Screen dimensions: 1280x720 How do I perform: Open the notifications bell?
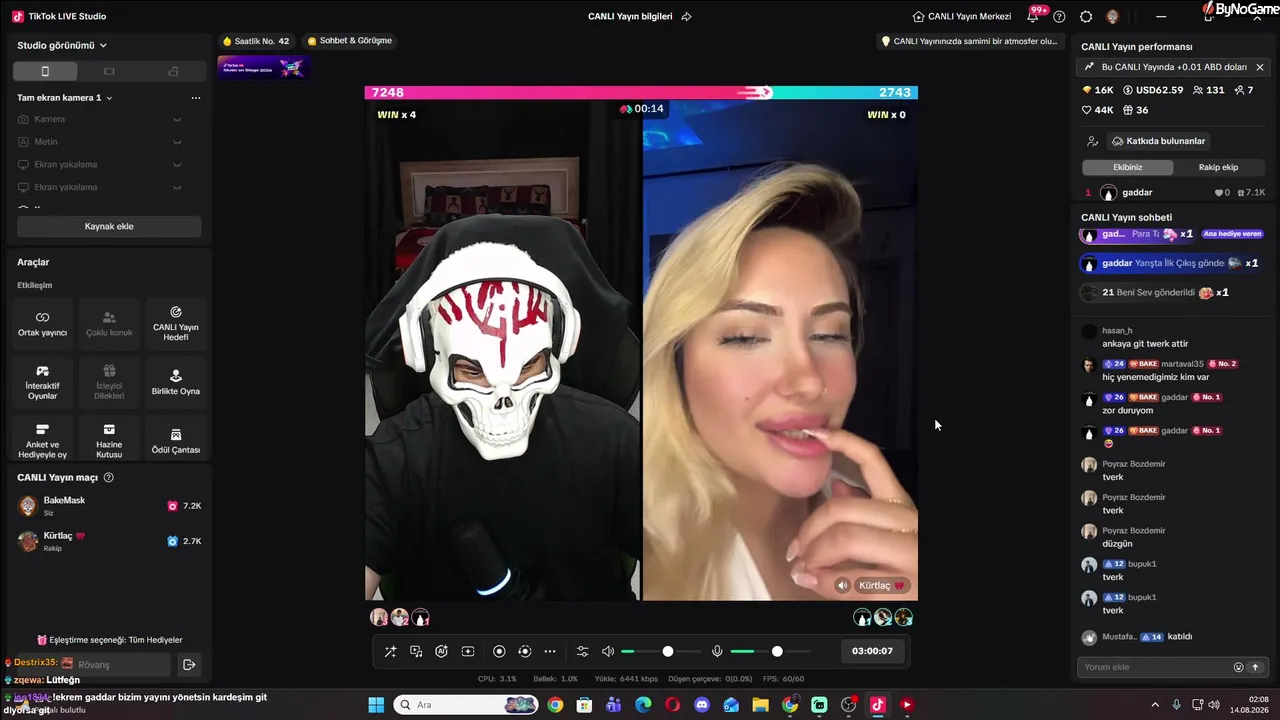pyautogui.click(x=1032, y=16)
